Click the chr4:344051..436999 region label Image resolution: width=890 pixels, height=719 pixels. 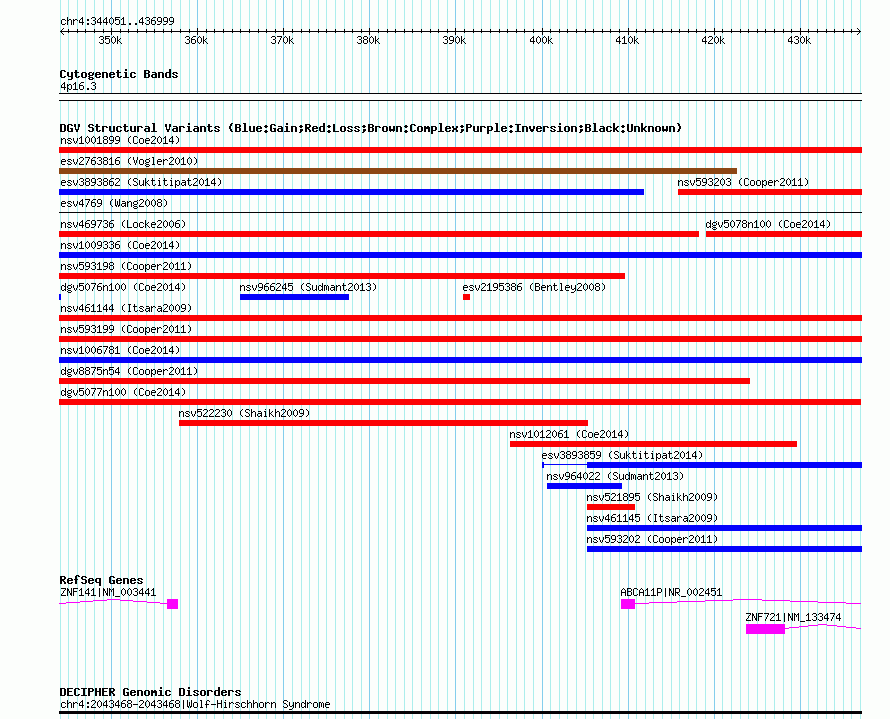pos(117,22)
